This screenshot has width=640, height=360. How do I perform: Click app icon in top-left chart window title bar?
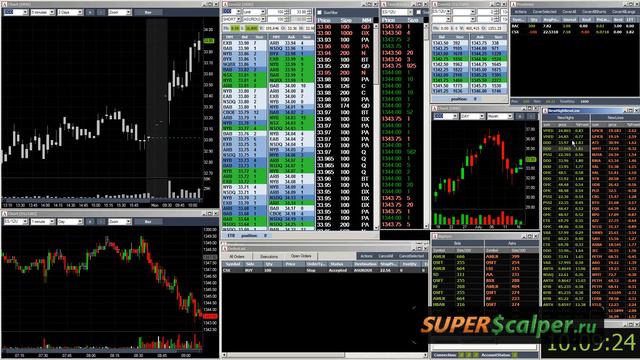(5, 4)
